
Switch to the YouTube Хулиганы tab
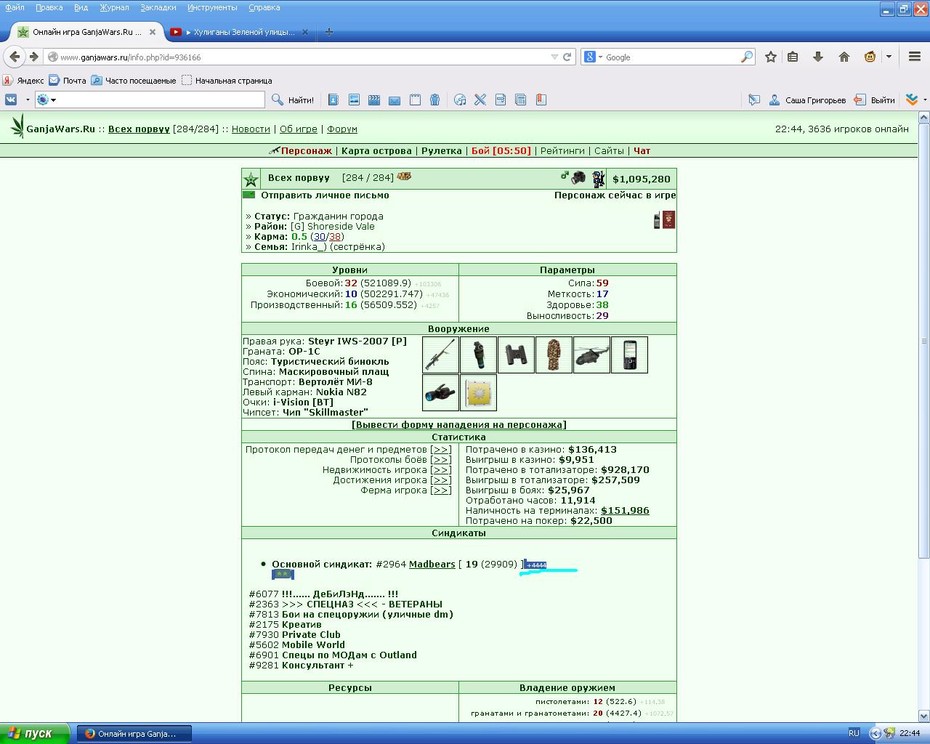point(241,32)
